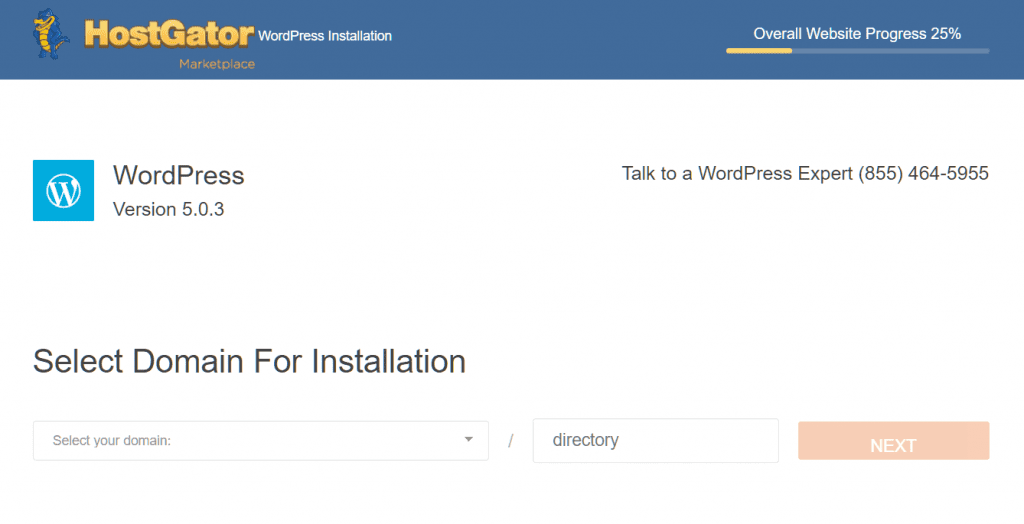Click the blue WordPress logo icon

63,190
